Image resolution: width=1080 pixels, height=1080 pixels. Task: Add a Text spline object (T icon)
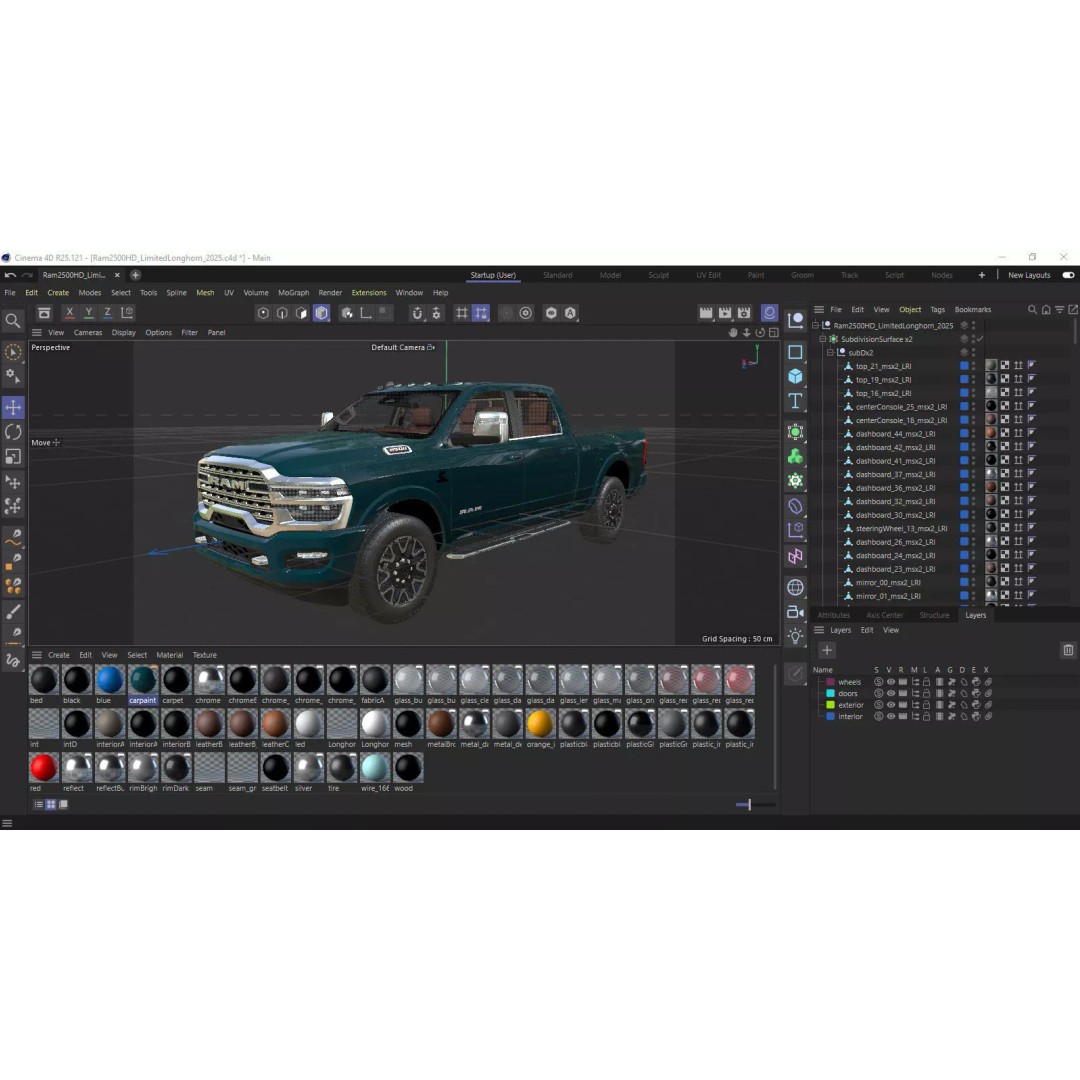coord(796,401)
